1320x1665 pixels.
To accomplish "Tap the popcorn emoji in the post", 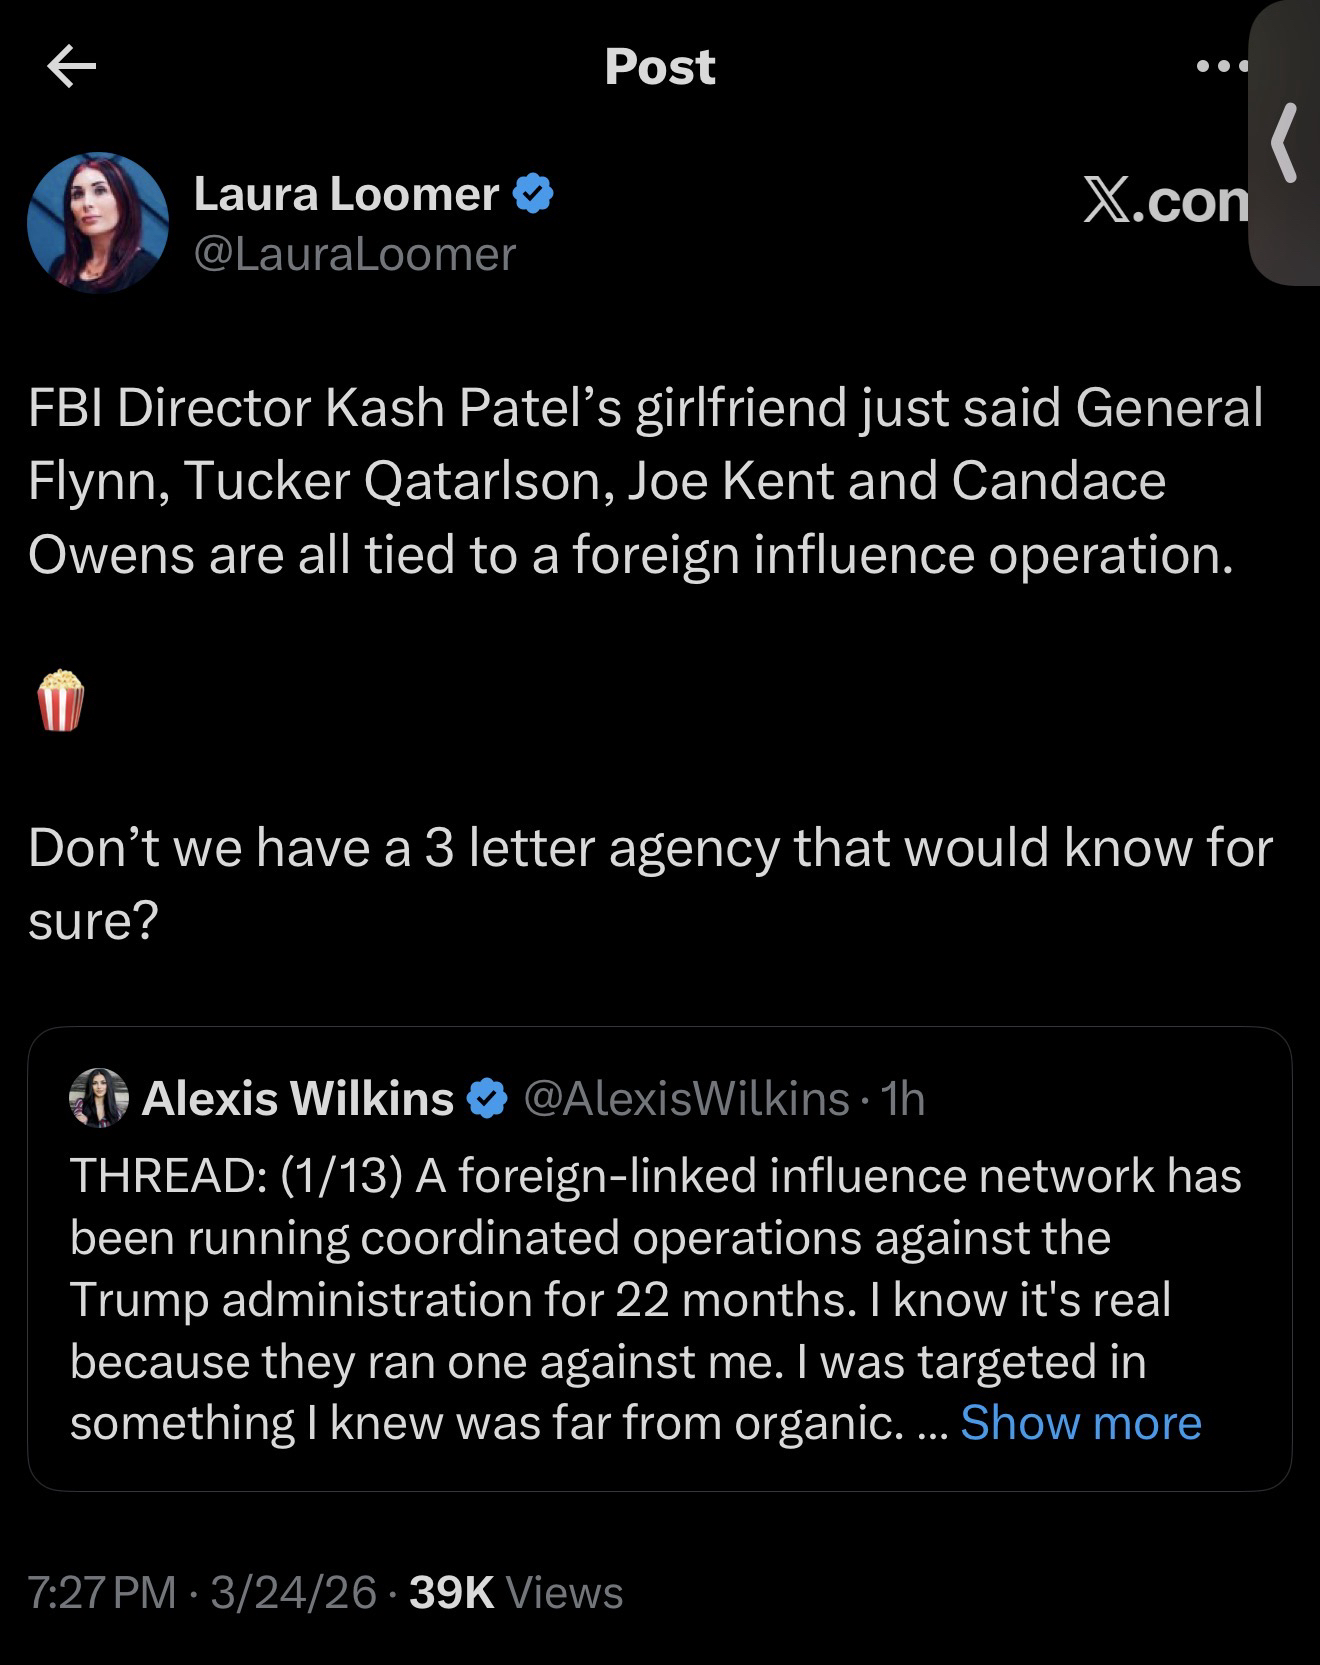I will pos(60,700).
